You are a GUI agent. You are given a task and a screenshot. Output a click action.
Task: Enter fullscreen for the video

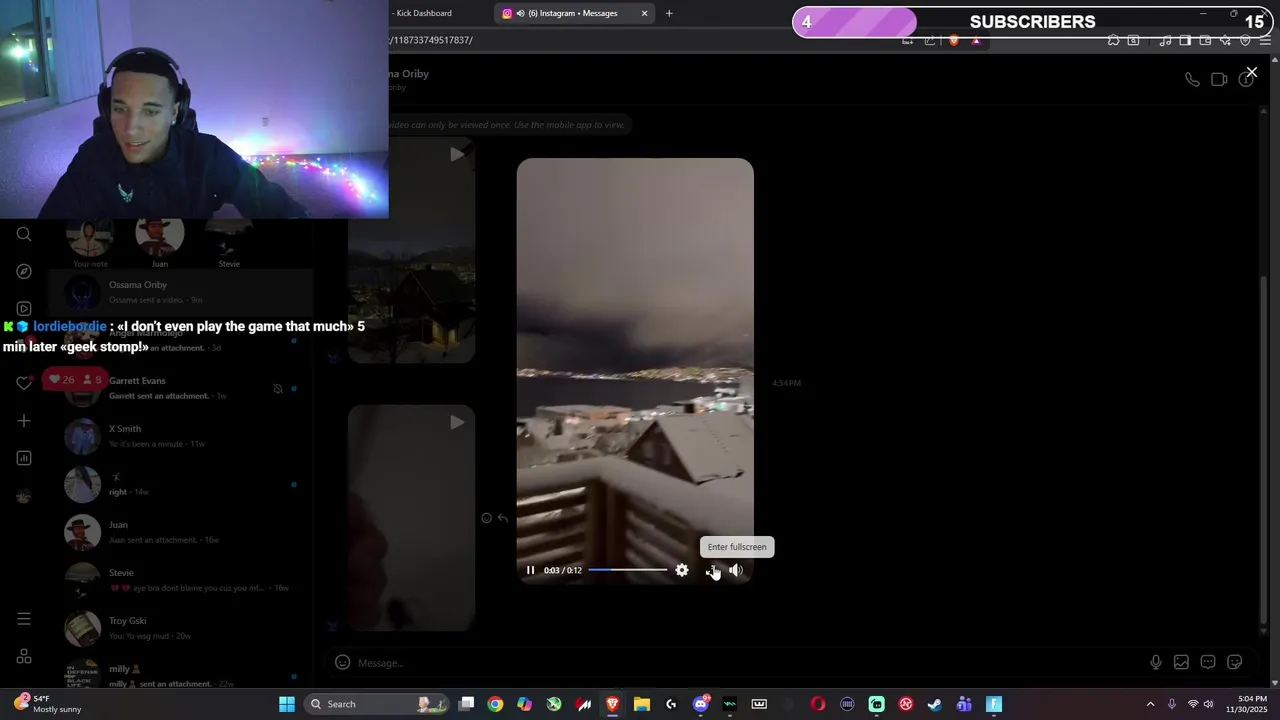coord(711,570)
